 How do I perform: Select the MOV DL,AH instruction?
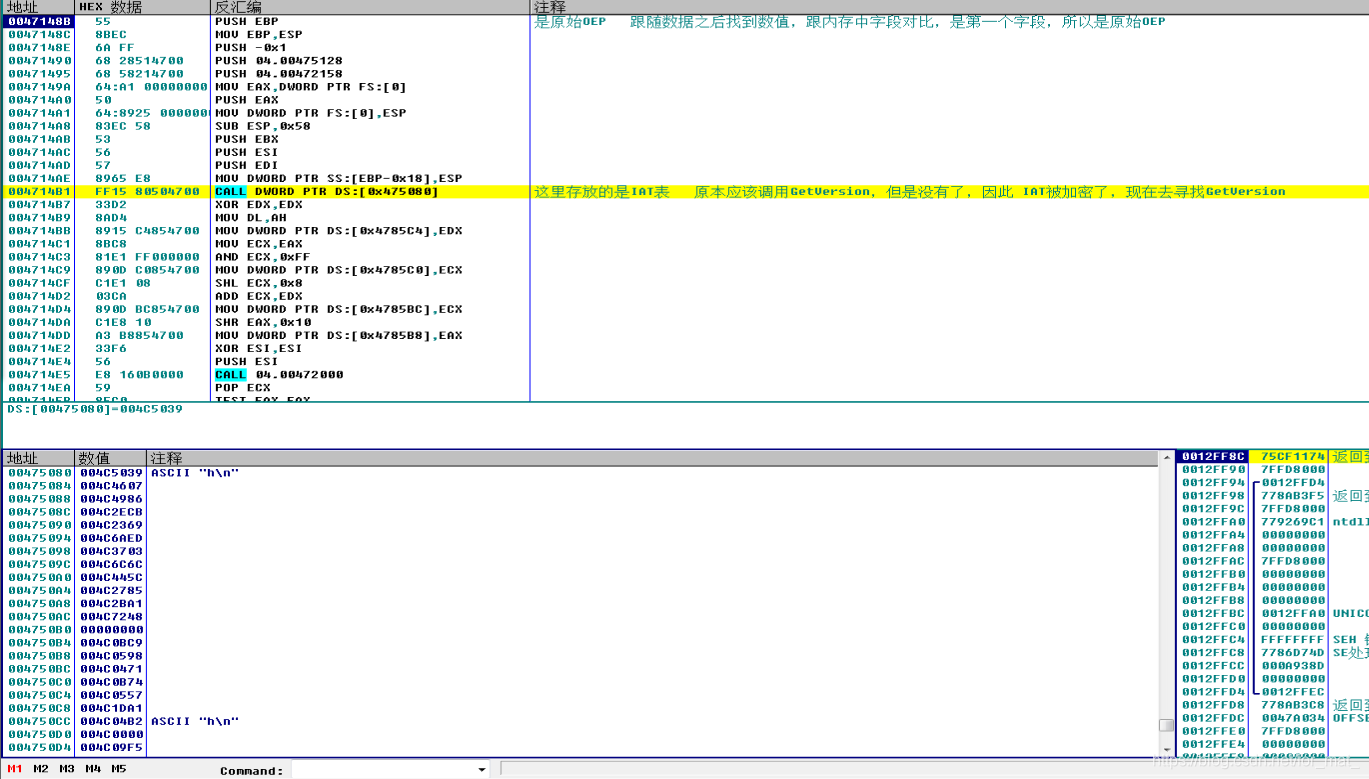click(251, 217)
